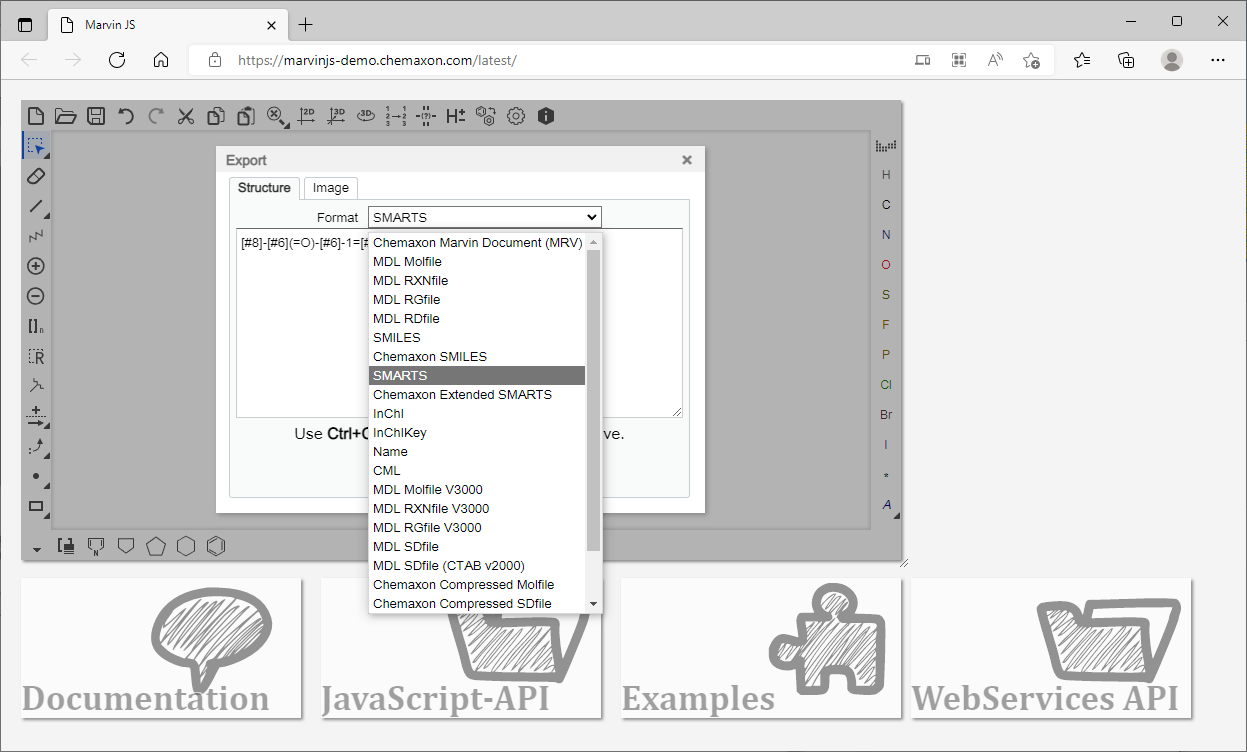
Task: Open browser Favorites star icon
Action: pos(1082,60)
